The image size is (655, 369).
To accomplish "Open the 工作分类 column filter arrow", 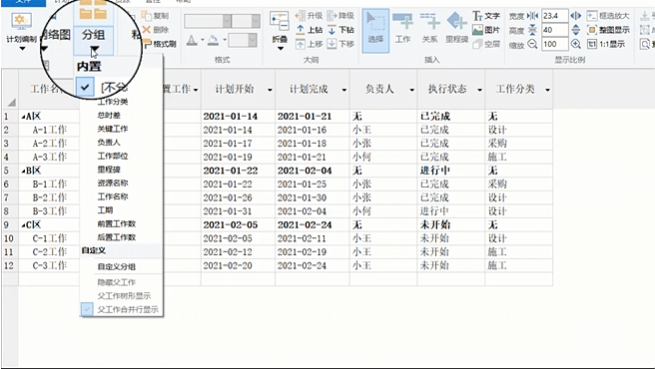I will [547, 90].
